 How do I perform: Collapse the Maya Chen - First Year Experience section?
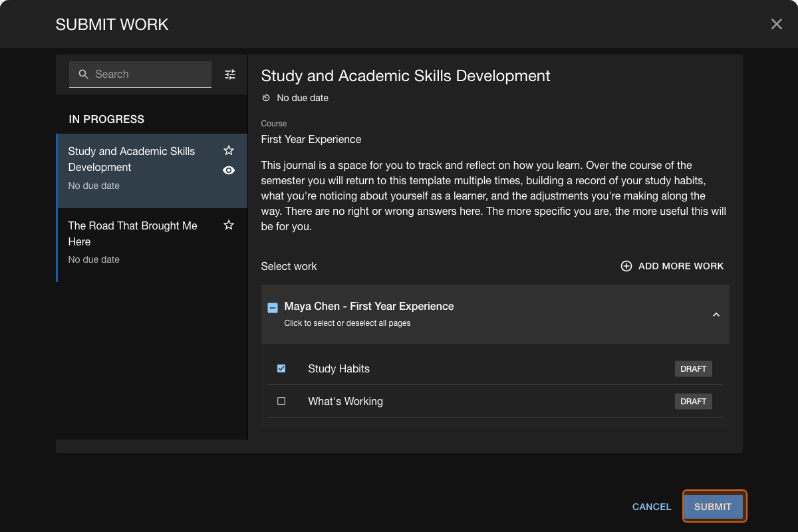(x=716, y=315)
